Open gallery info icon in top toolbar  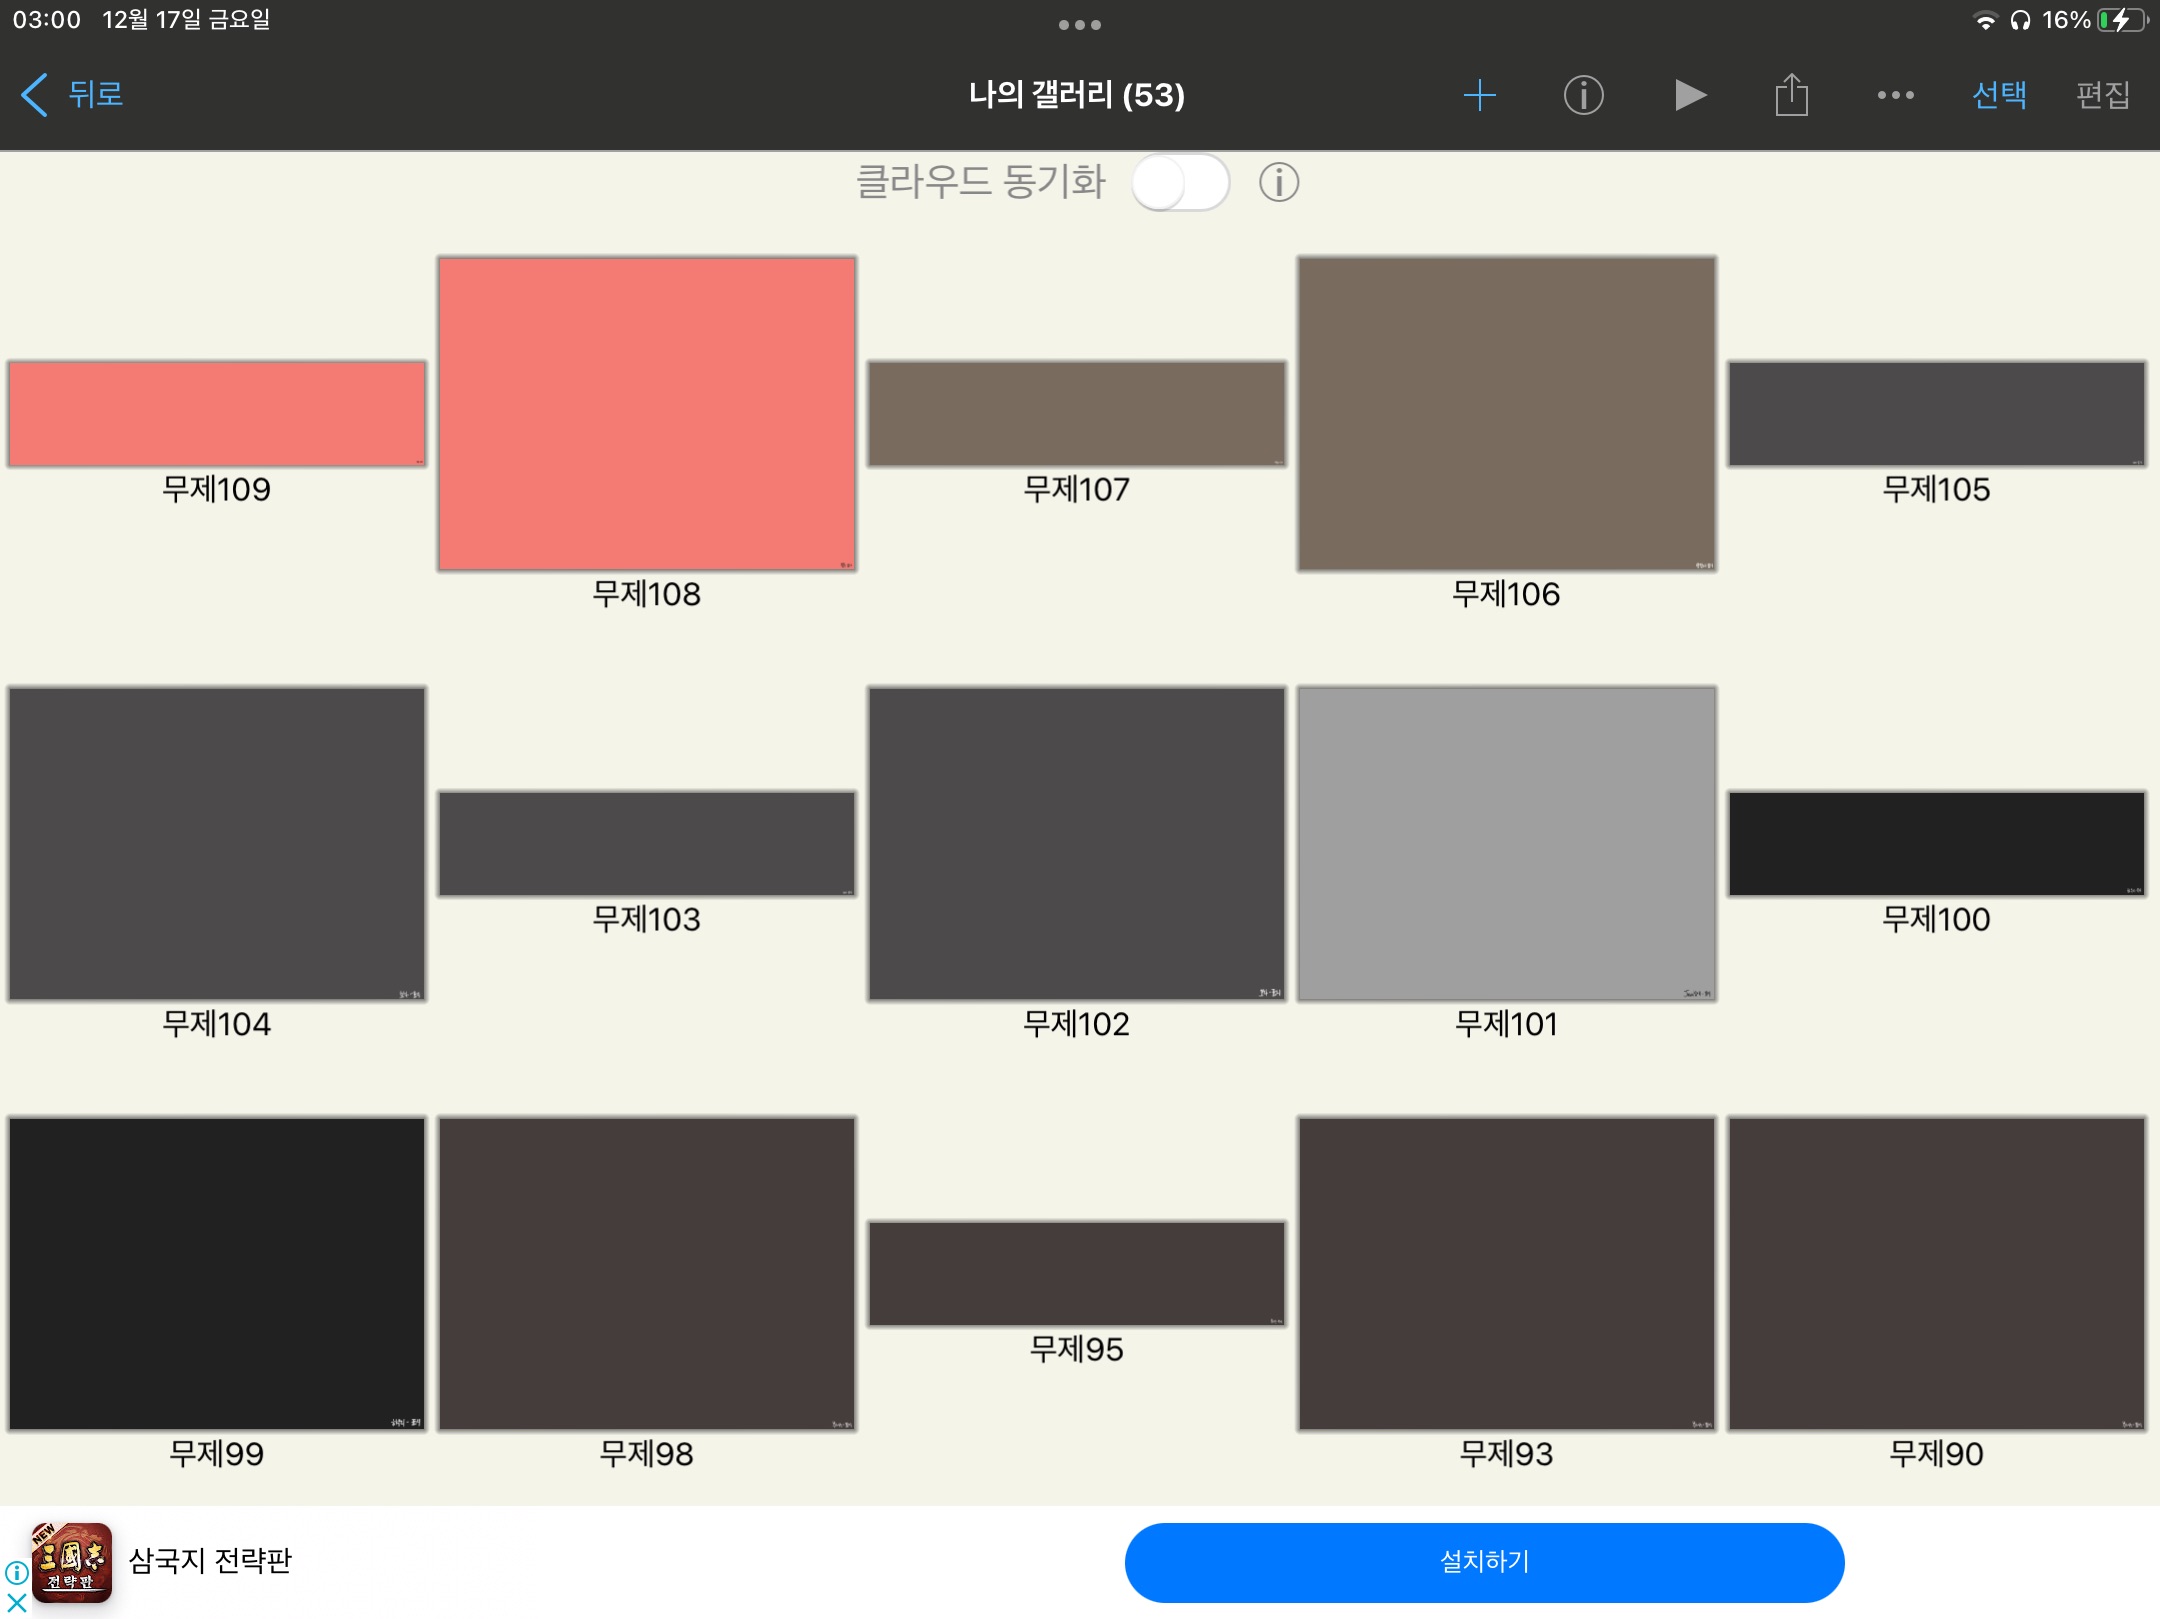coord(1583,95)
